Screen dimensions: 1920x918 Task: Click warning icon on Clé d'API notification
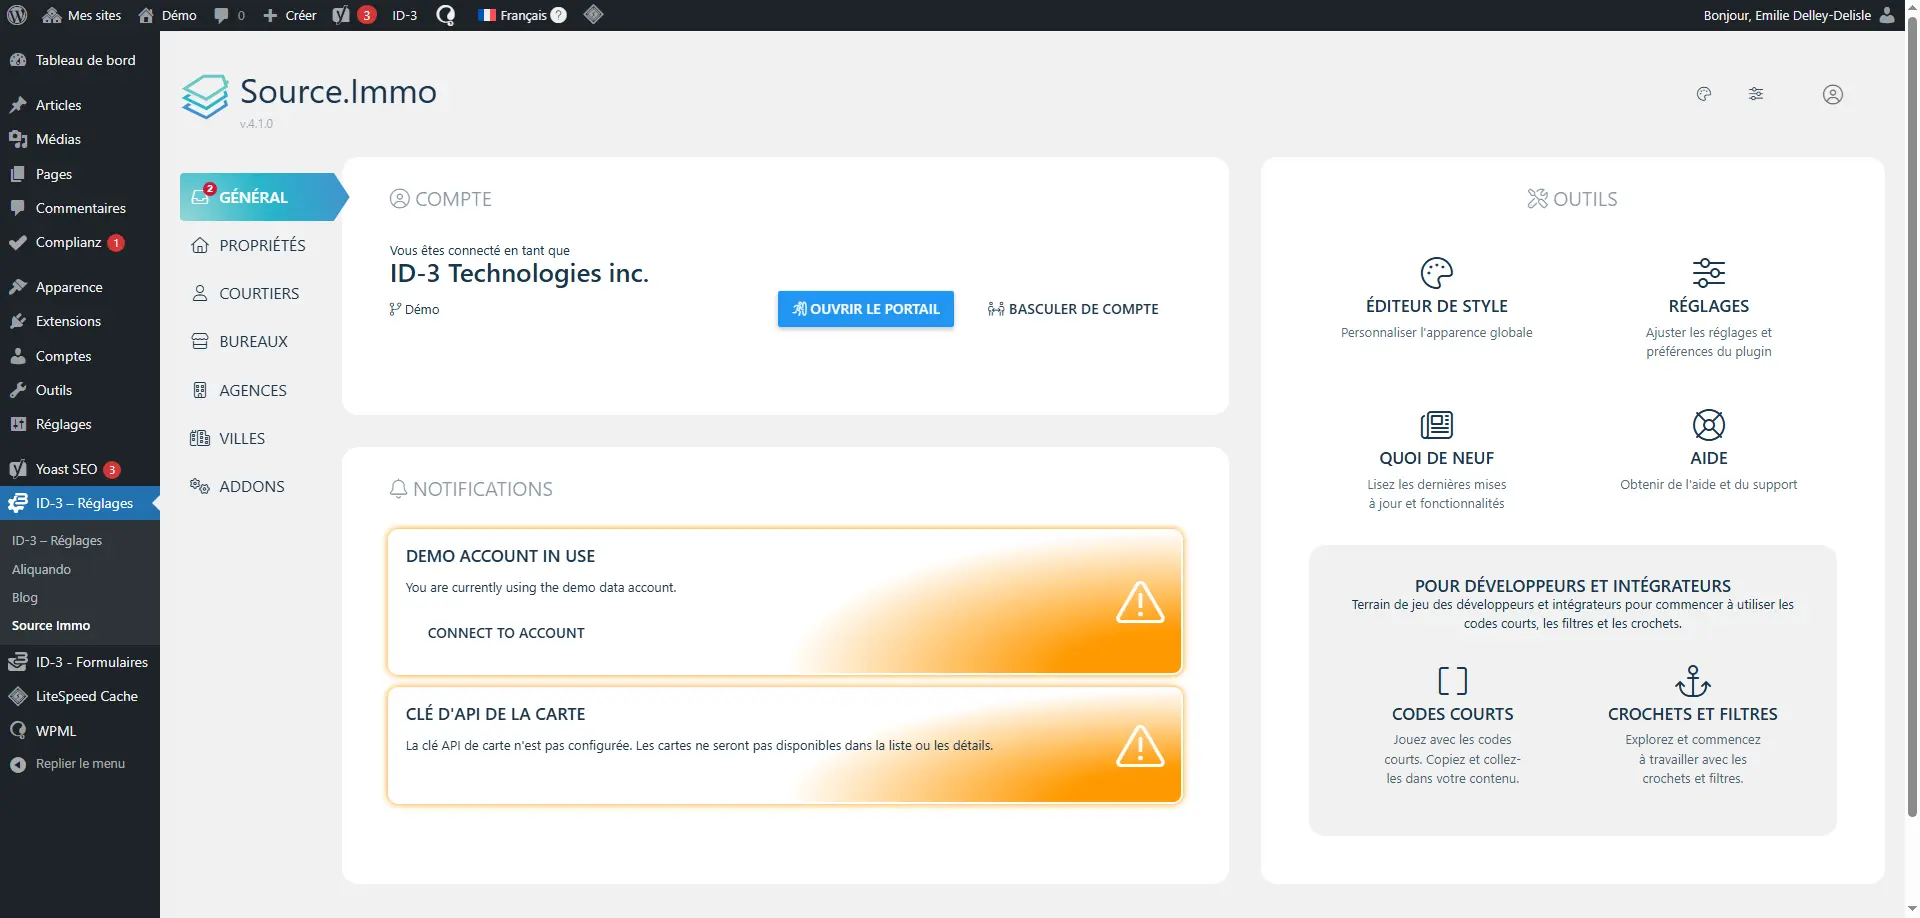coord(1140,746)
